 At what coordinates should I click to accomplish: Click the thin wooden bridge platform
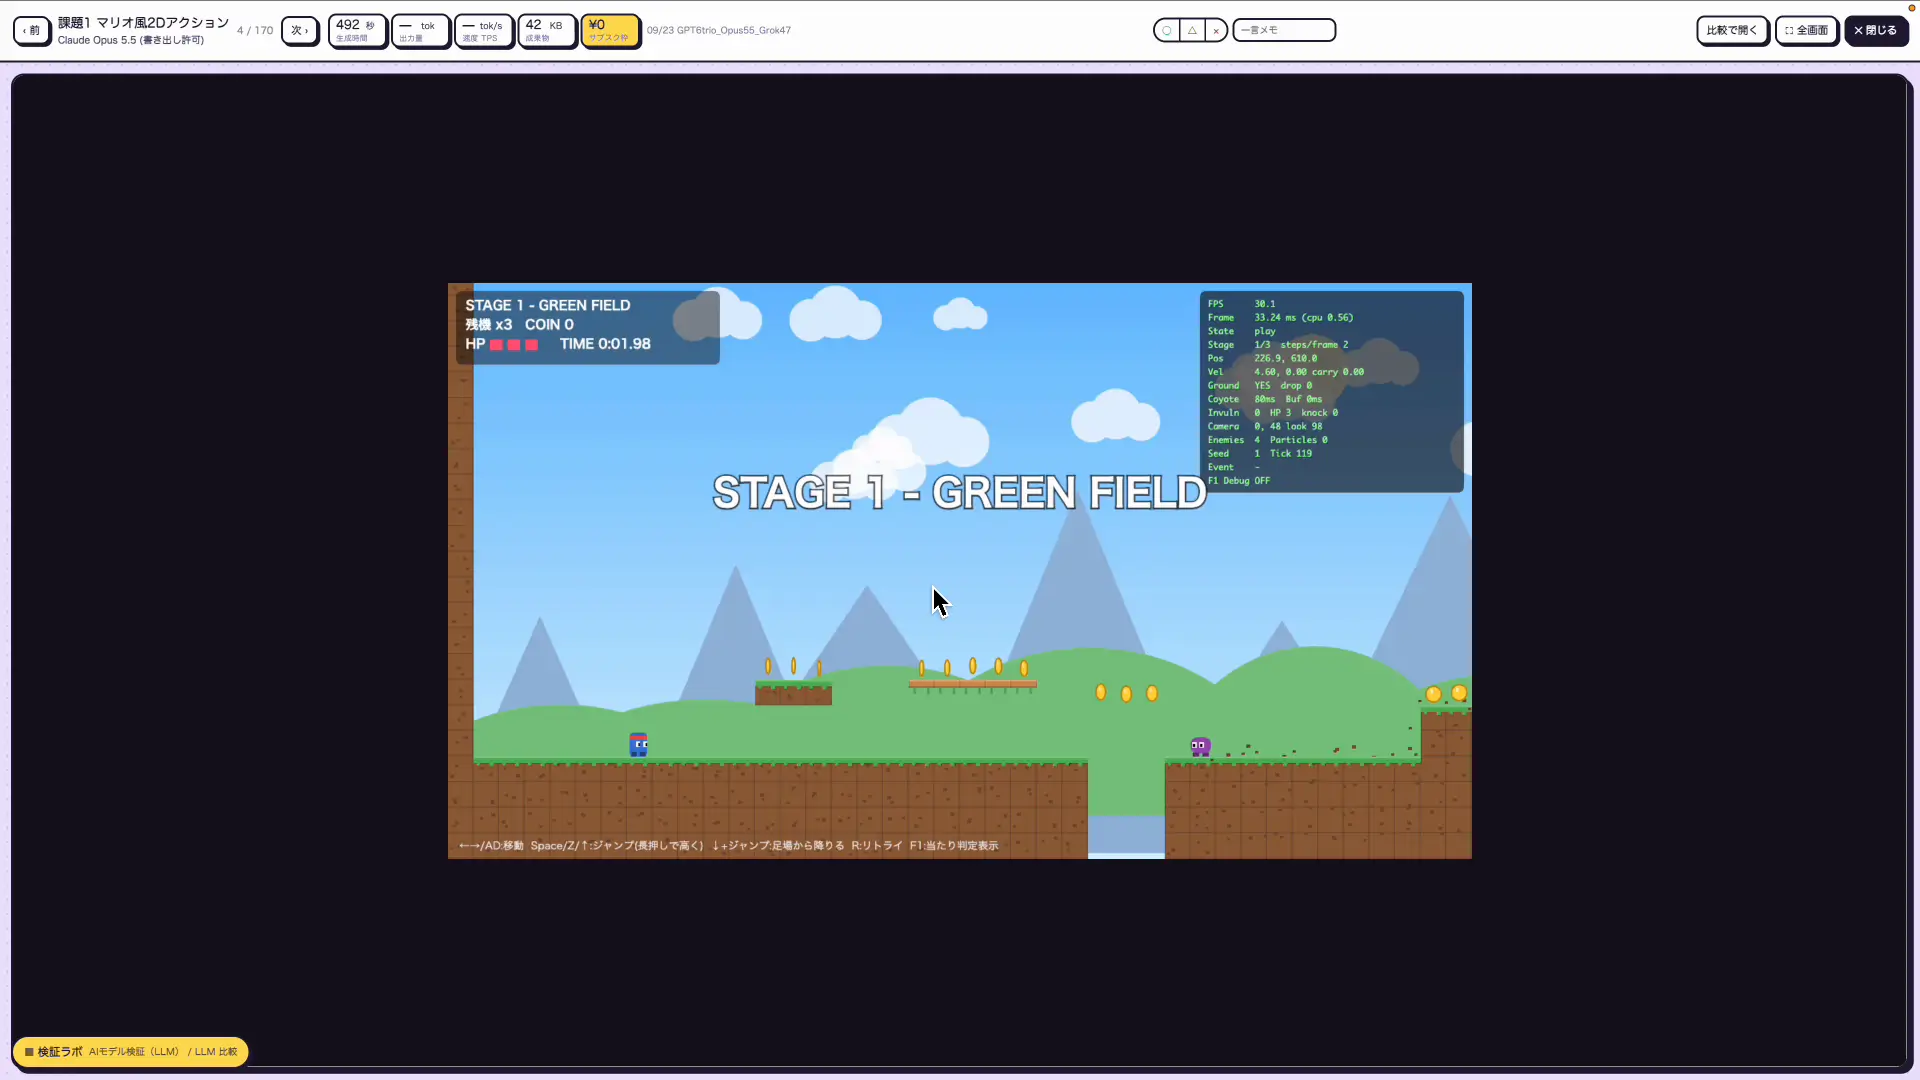pos(972,685)
